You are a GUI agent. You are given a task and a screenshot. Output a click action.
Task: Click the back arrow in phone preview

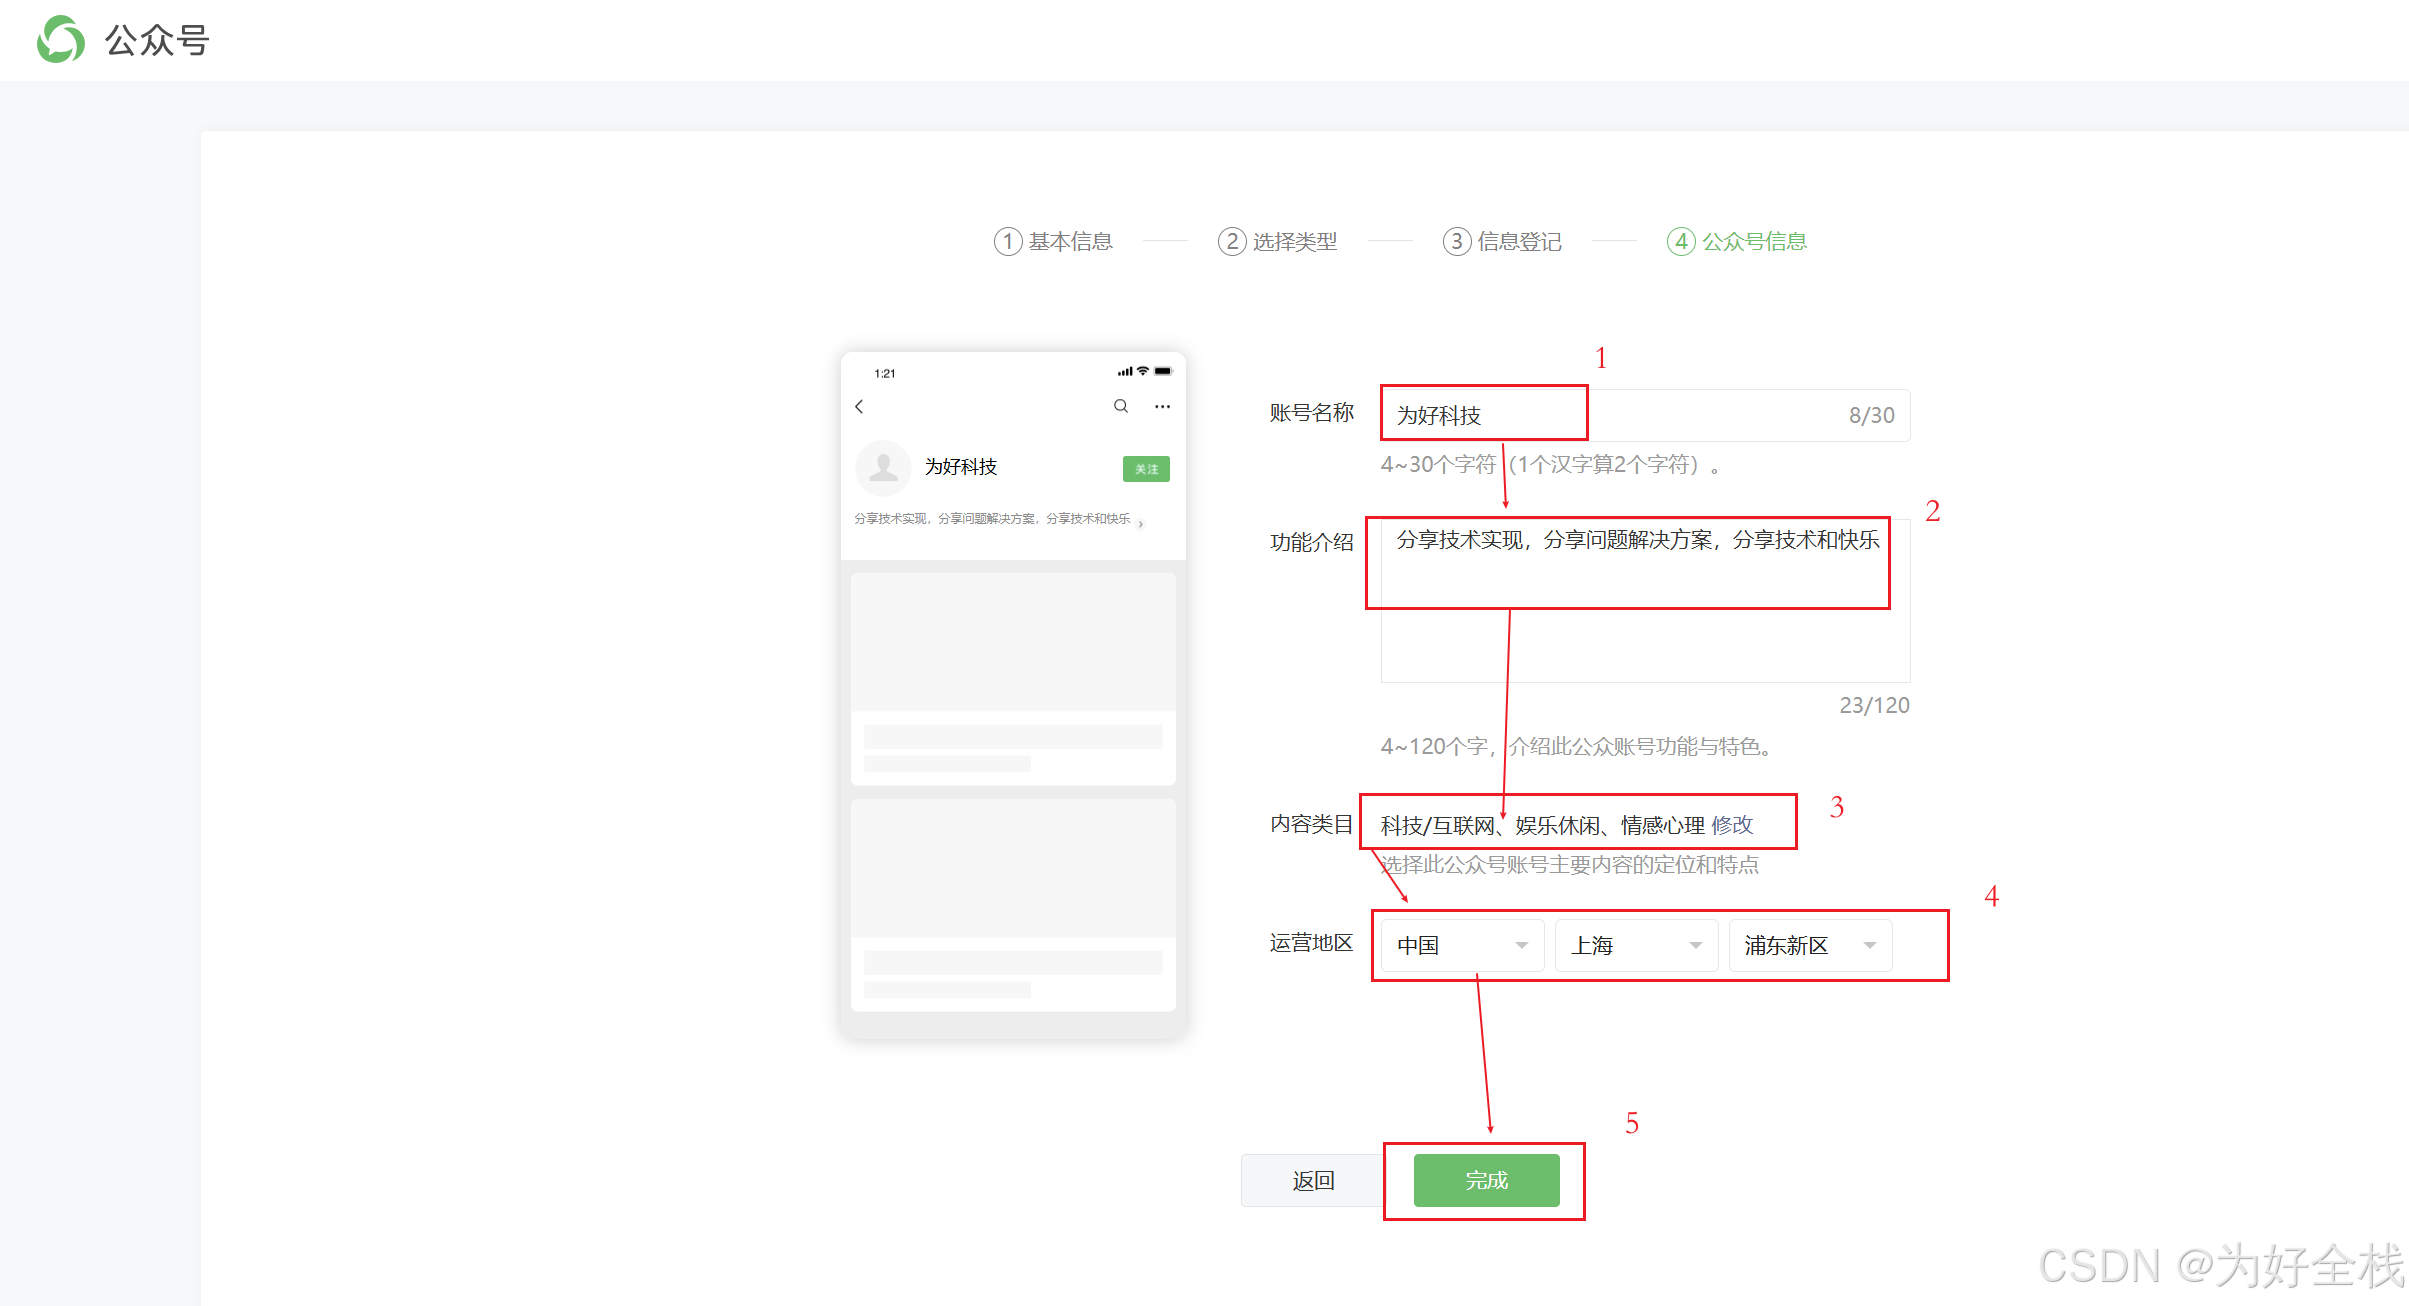tap(859, 406)
